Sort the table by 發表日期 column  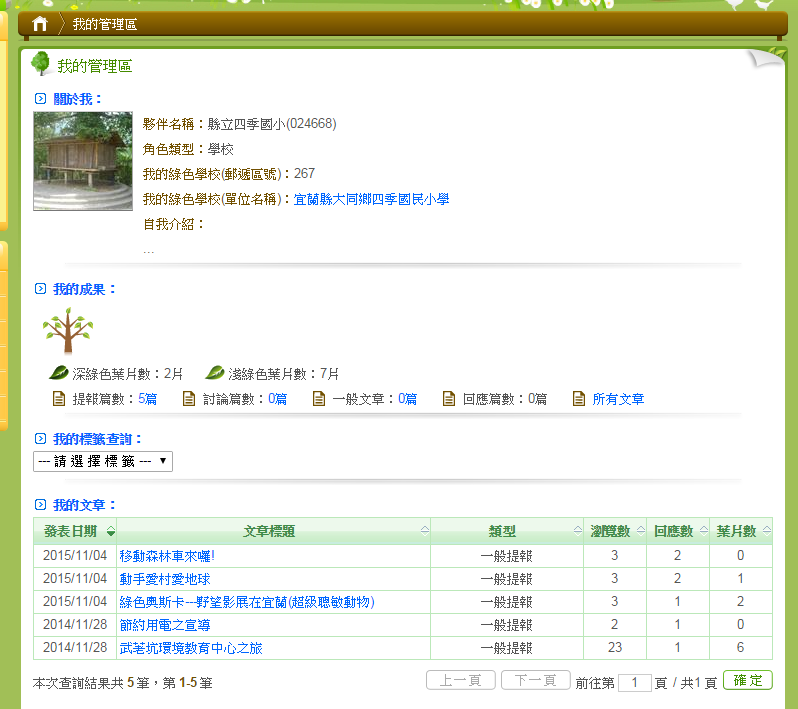click(75, 531)
